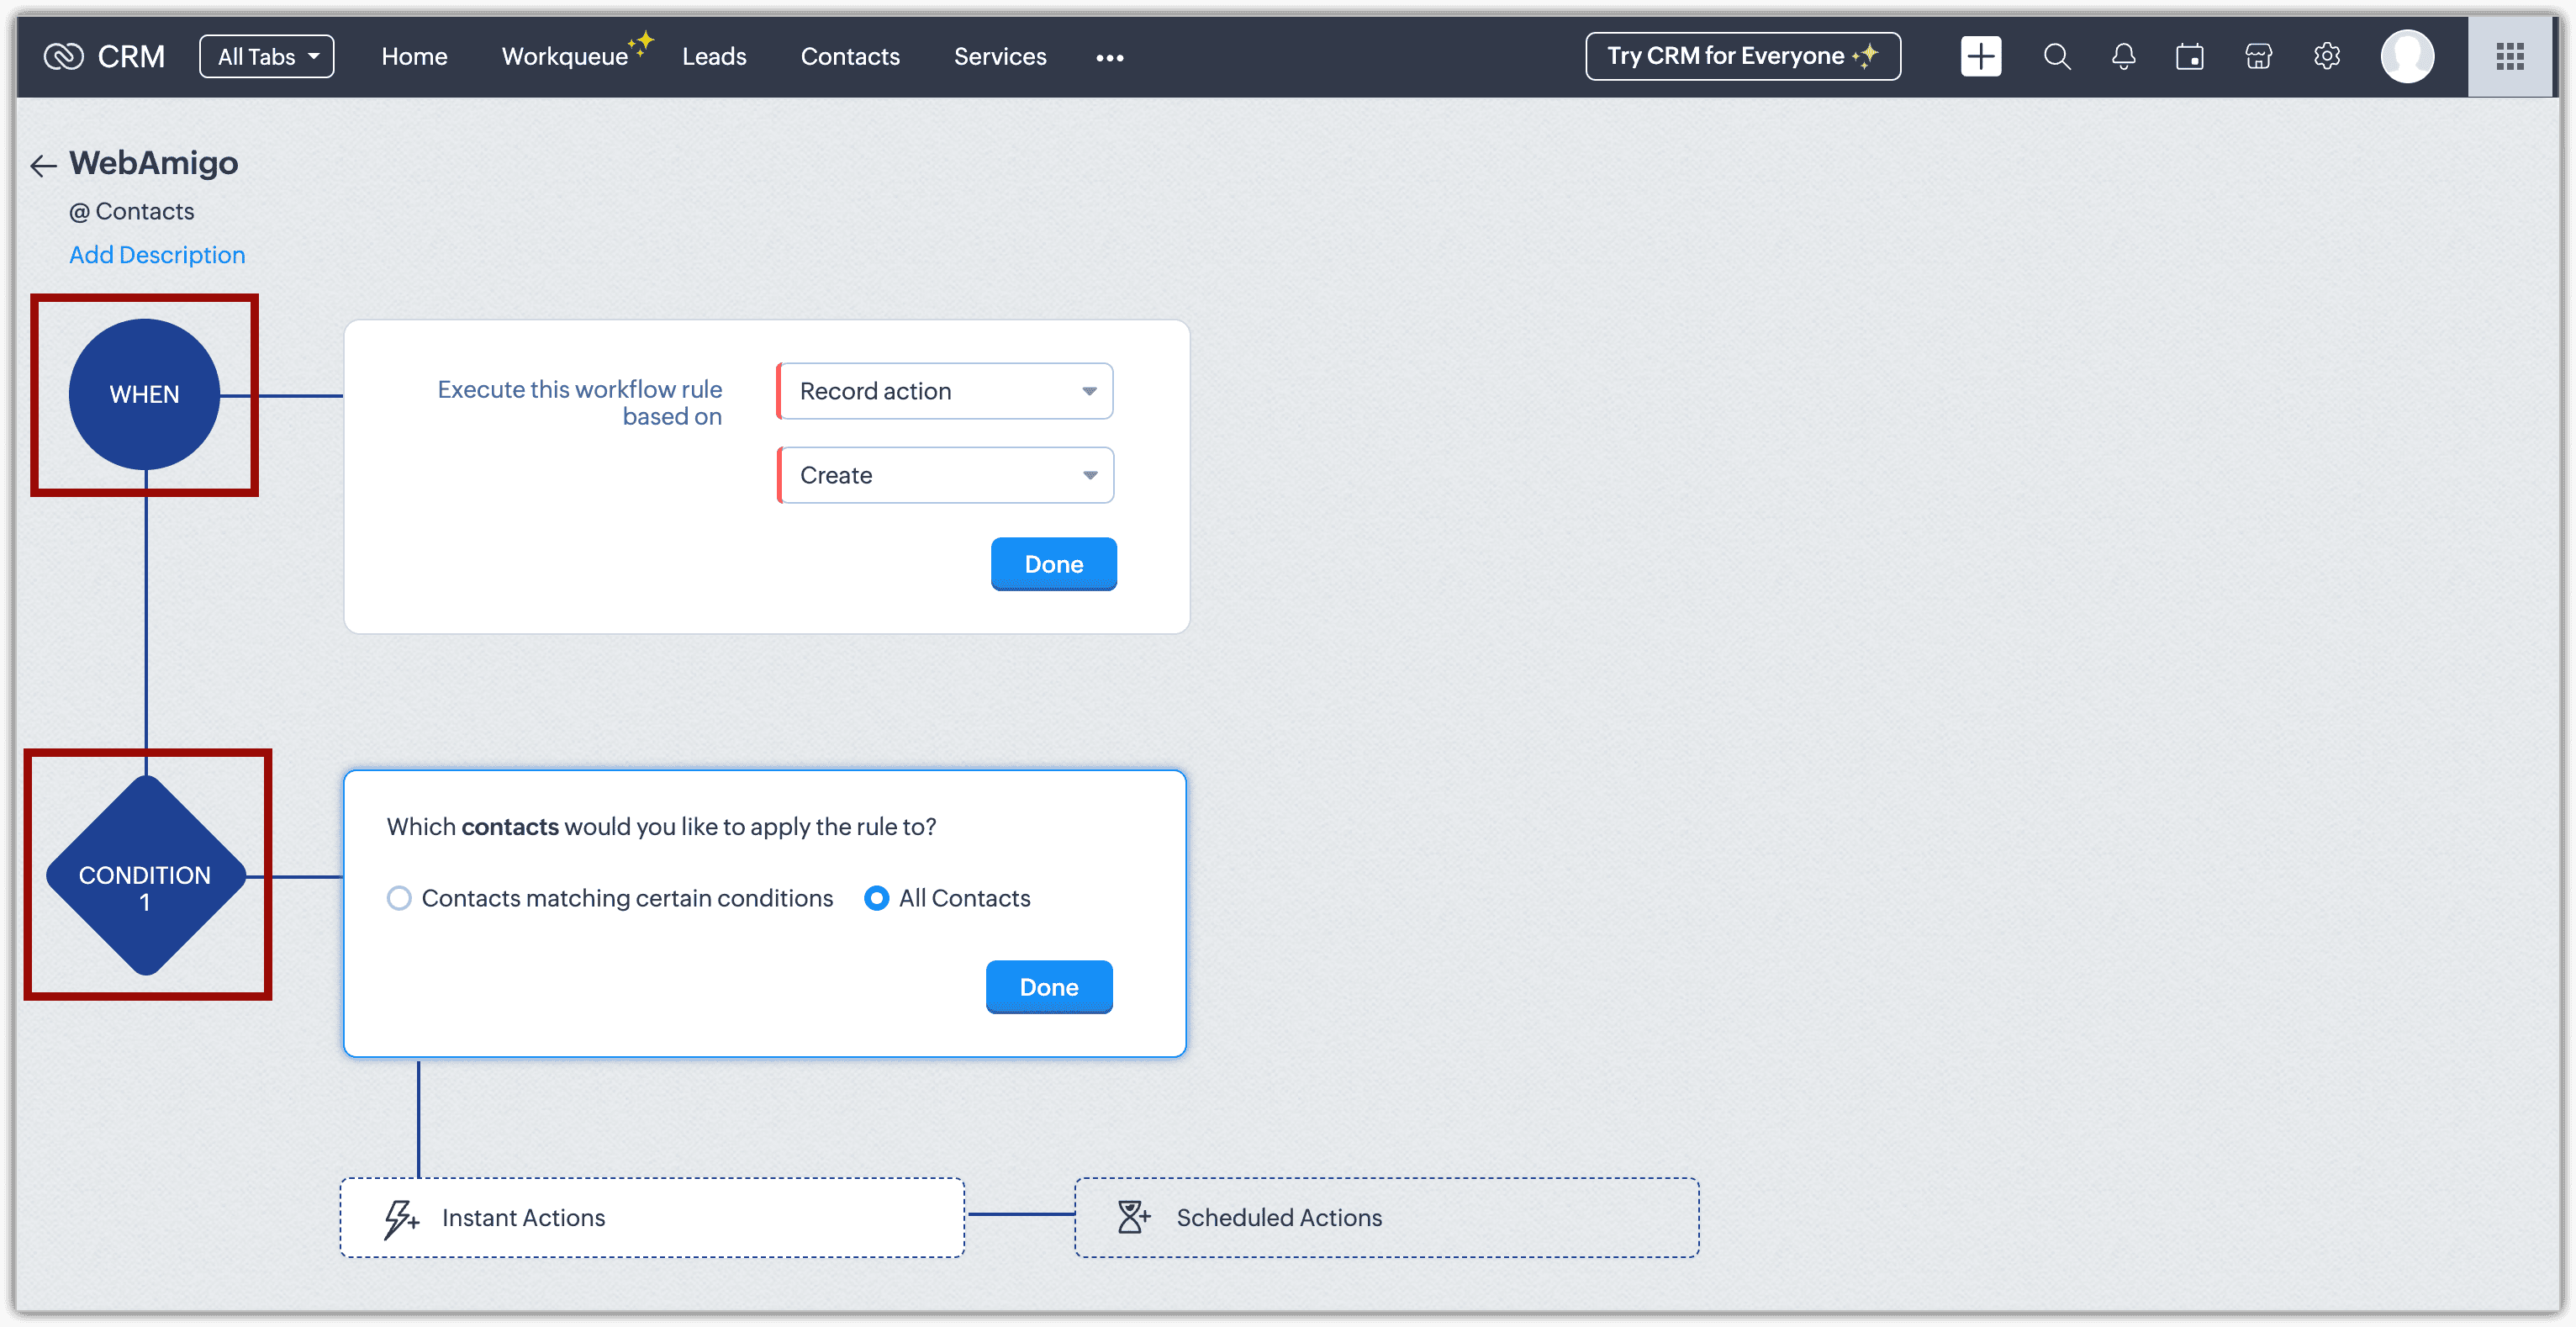
Task: Open the Leads tab
Action: [713, 56]
